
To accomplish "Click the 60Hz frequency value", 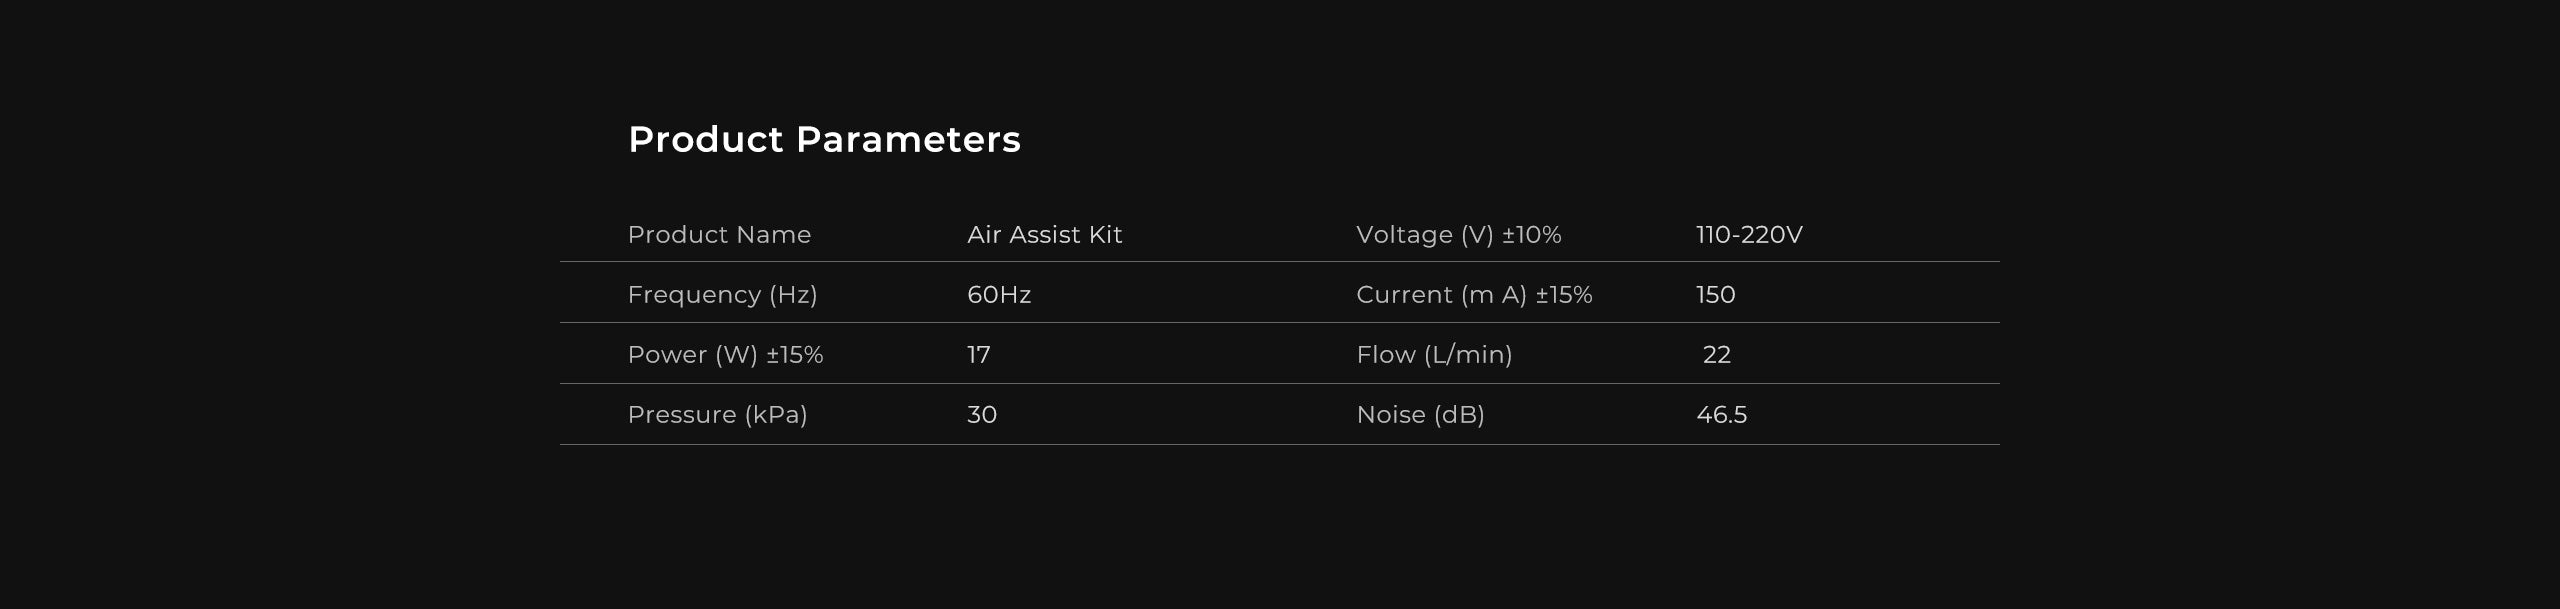I will (999, 295).
